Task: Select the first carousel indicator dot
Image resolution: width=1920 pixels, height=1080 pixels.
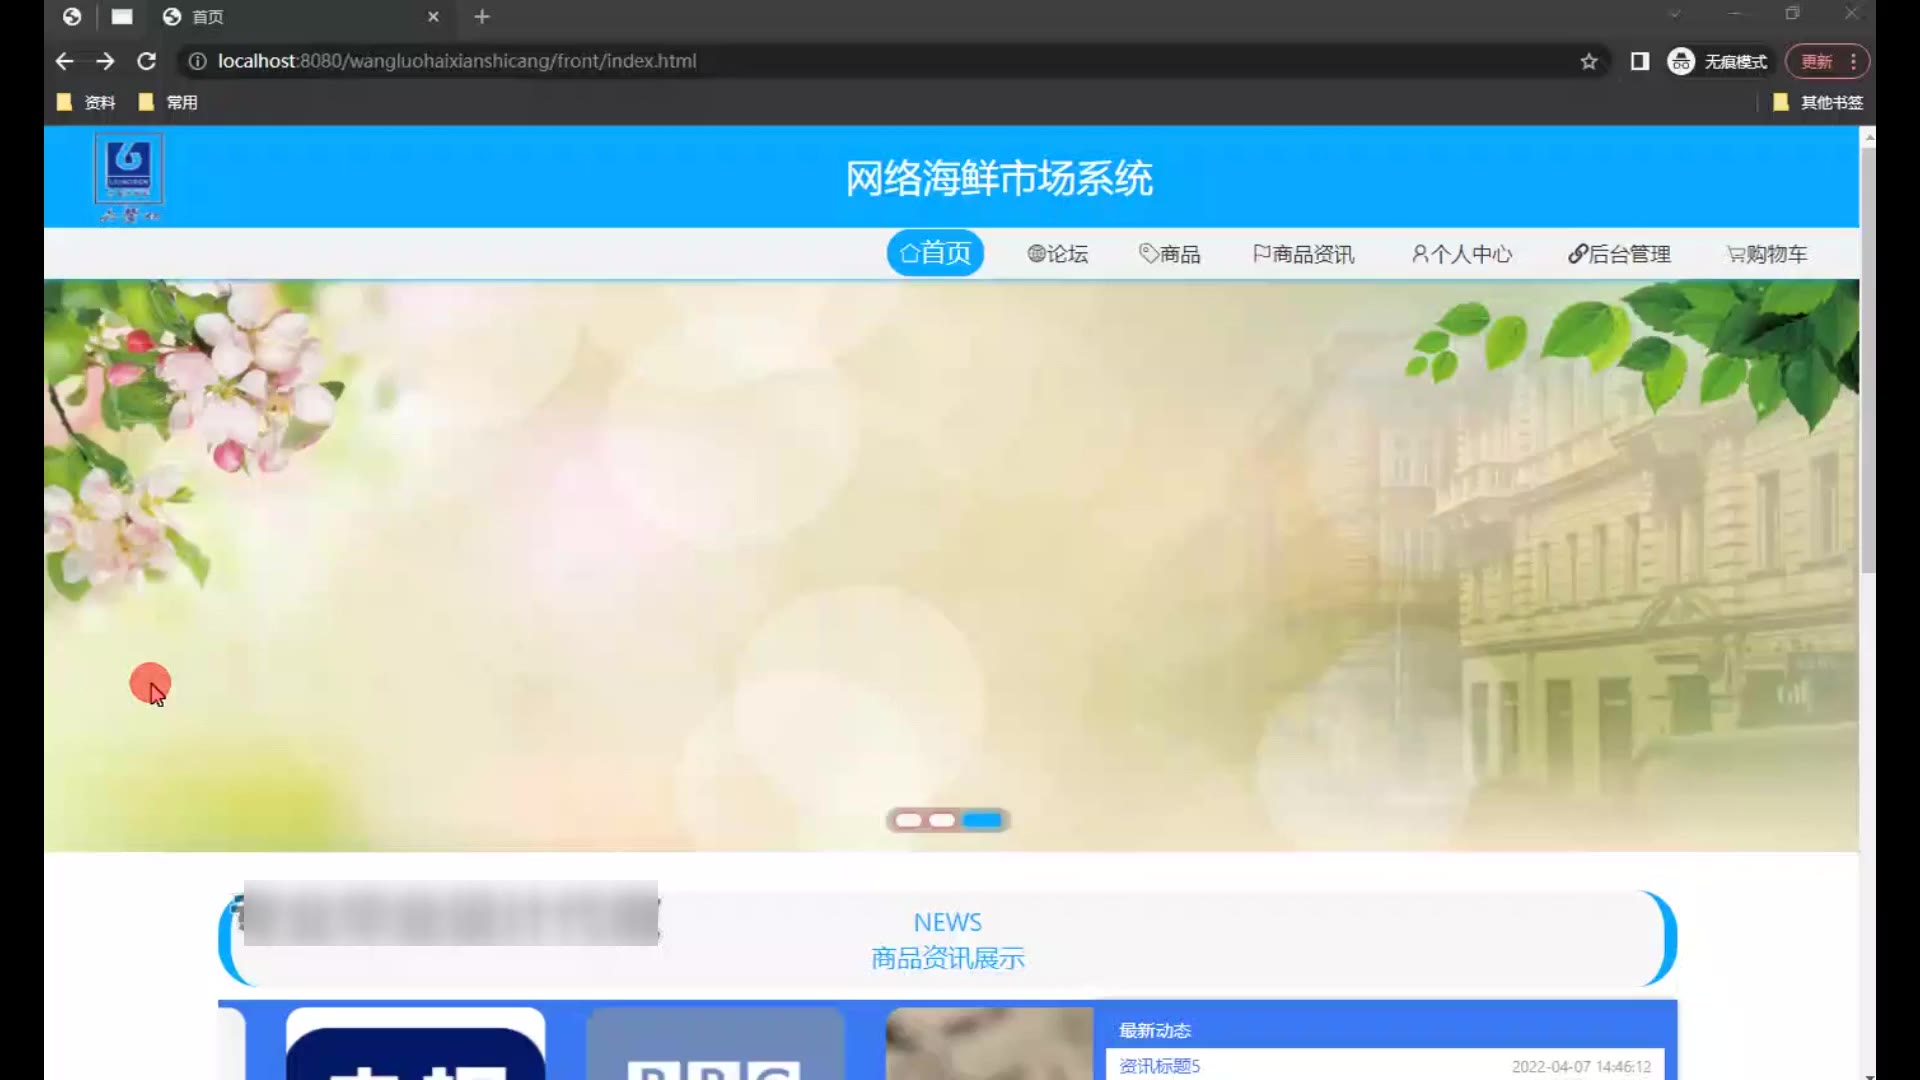Action: click(x=908, y=820)
